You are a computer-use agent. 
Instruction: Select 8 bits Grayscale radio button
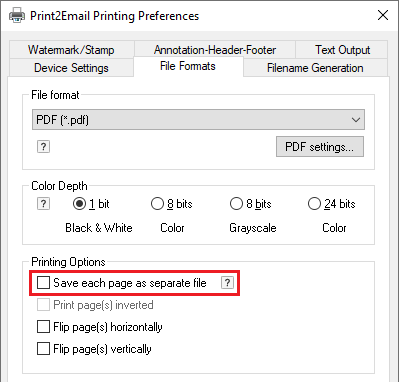(236, 204)
